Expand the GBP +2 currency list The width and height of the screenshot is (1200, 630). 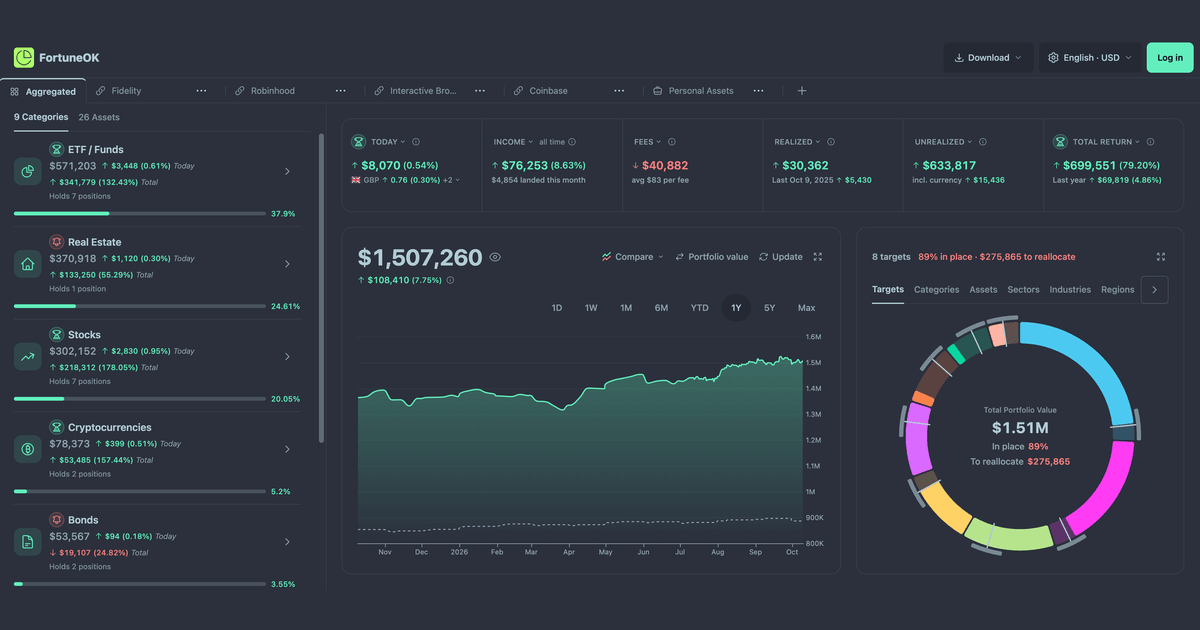(x=451, y=180)
